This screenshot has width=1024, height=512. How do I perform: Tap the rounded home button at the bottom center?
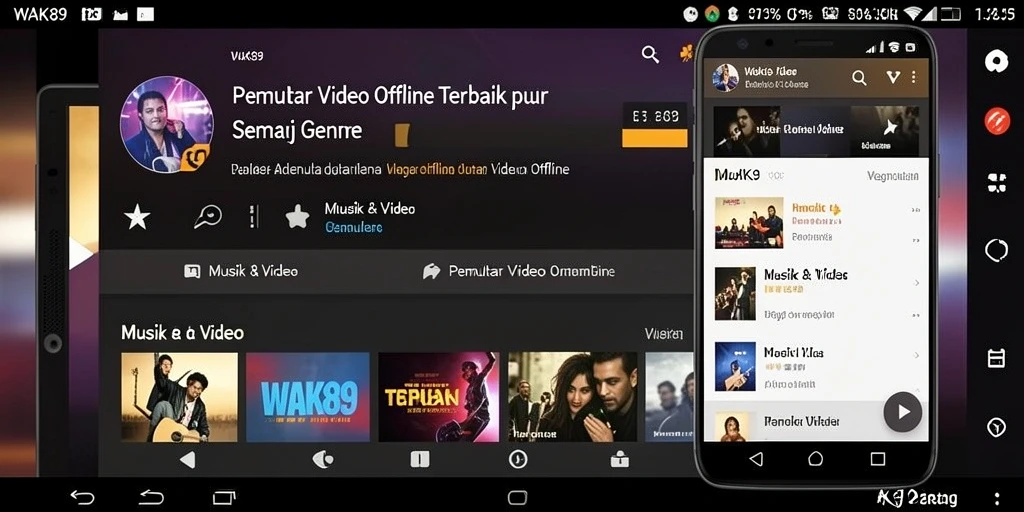coord(517,498)
